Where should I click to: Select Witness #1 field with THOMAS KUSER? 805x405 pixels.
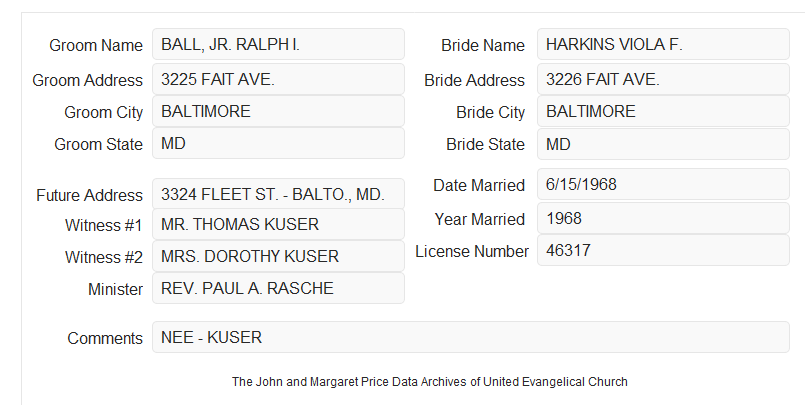point(278,224)
